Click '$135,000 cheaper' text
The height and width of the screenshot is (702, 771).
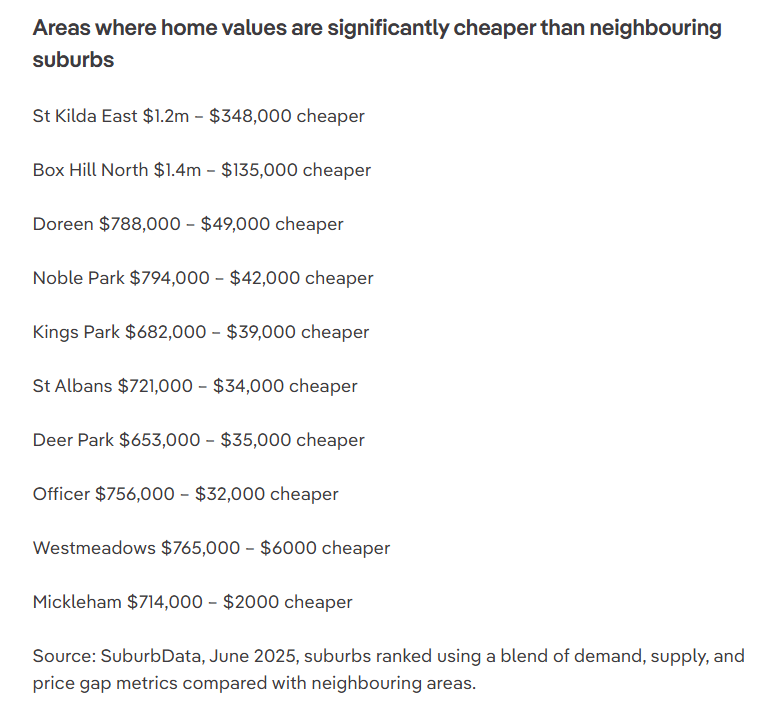[296, 171]
